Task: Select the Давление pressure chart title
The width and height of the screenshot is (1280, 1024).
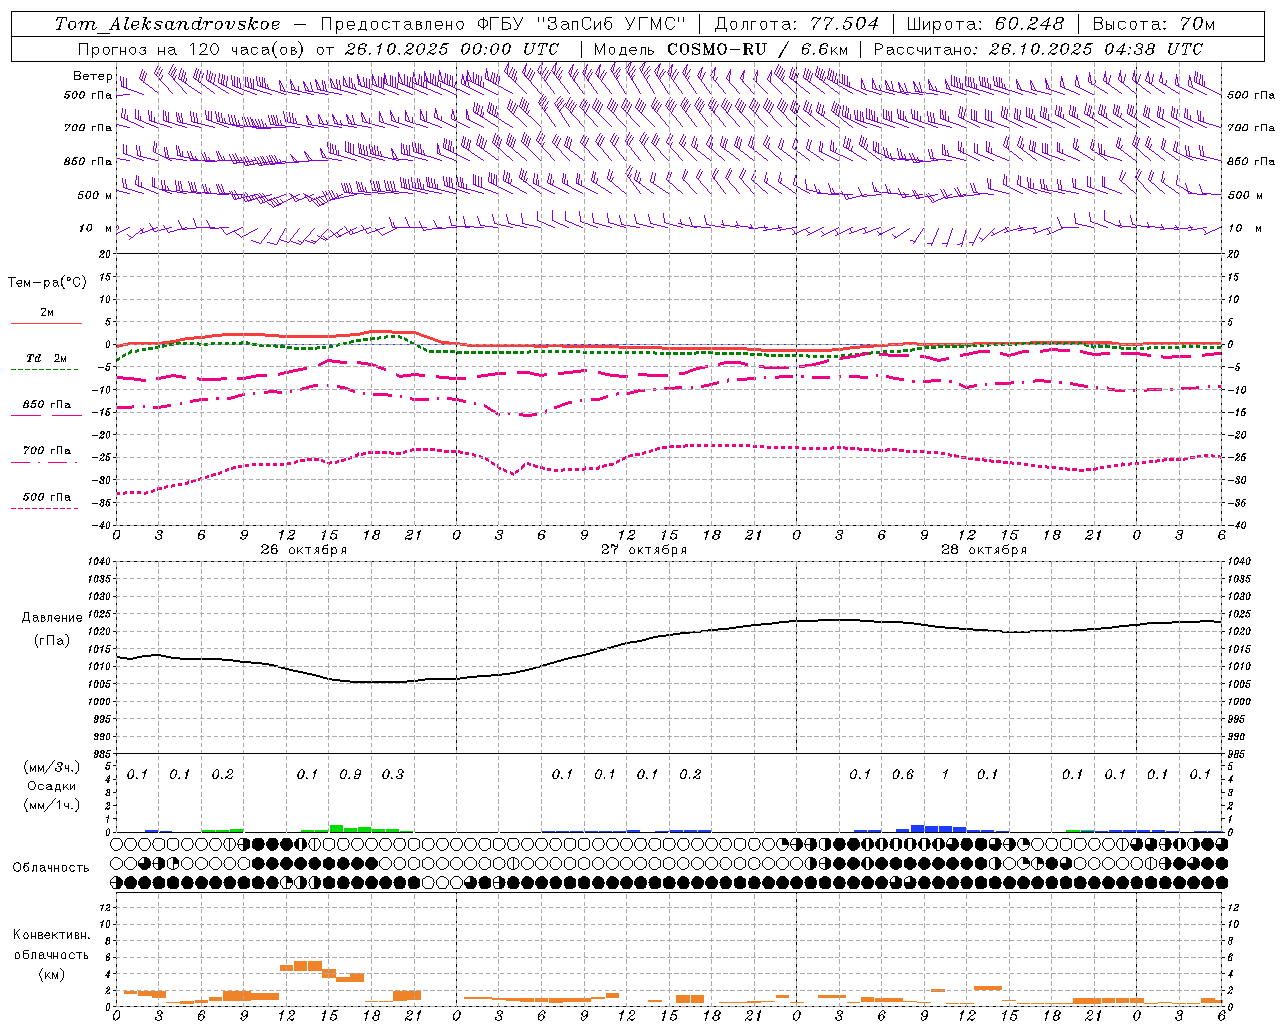Action: [x=52, y=618]
